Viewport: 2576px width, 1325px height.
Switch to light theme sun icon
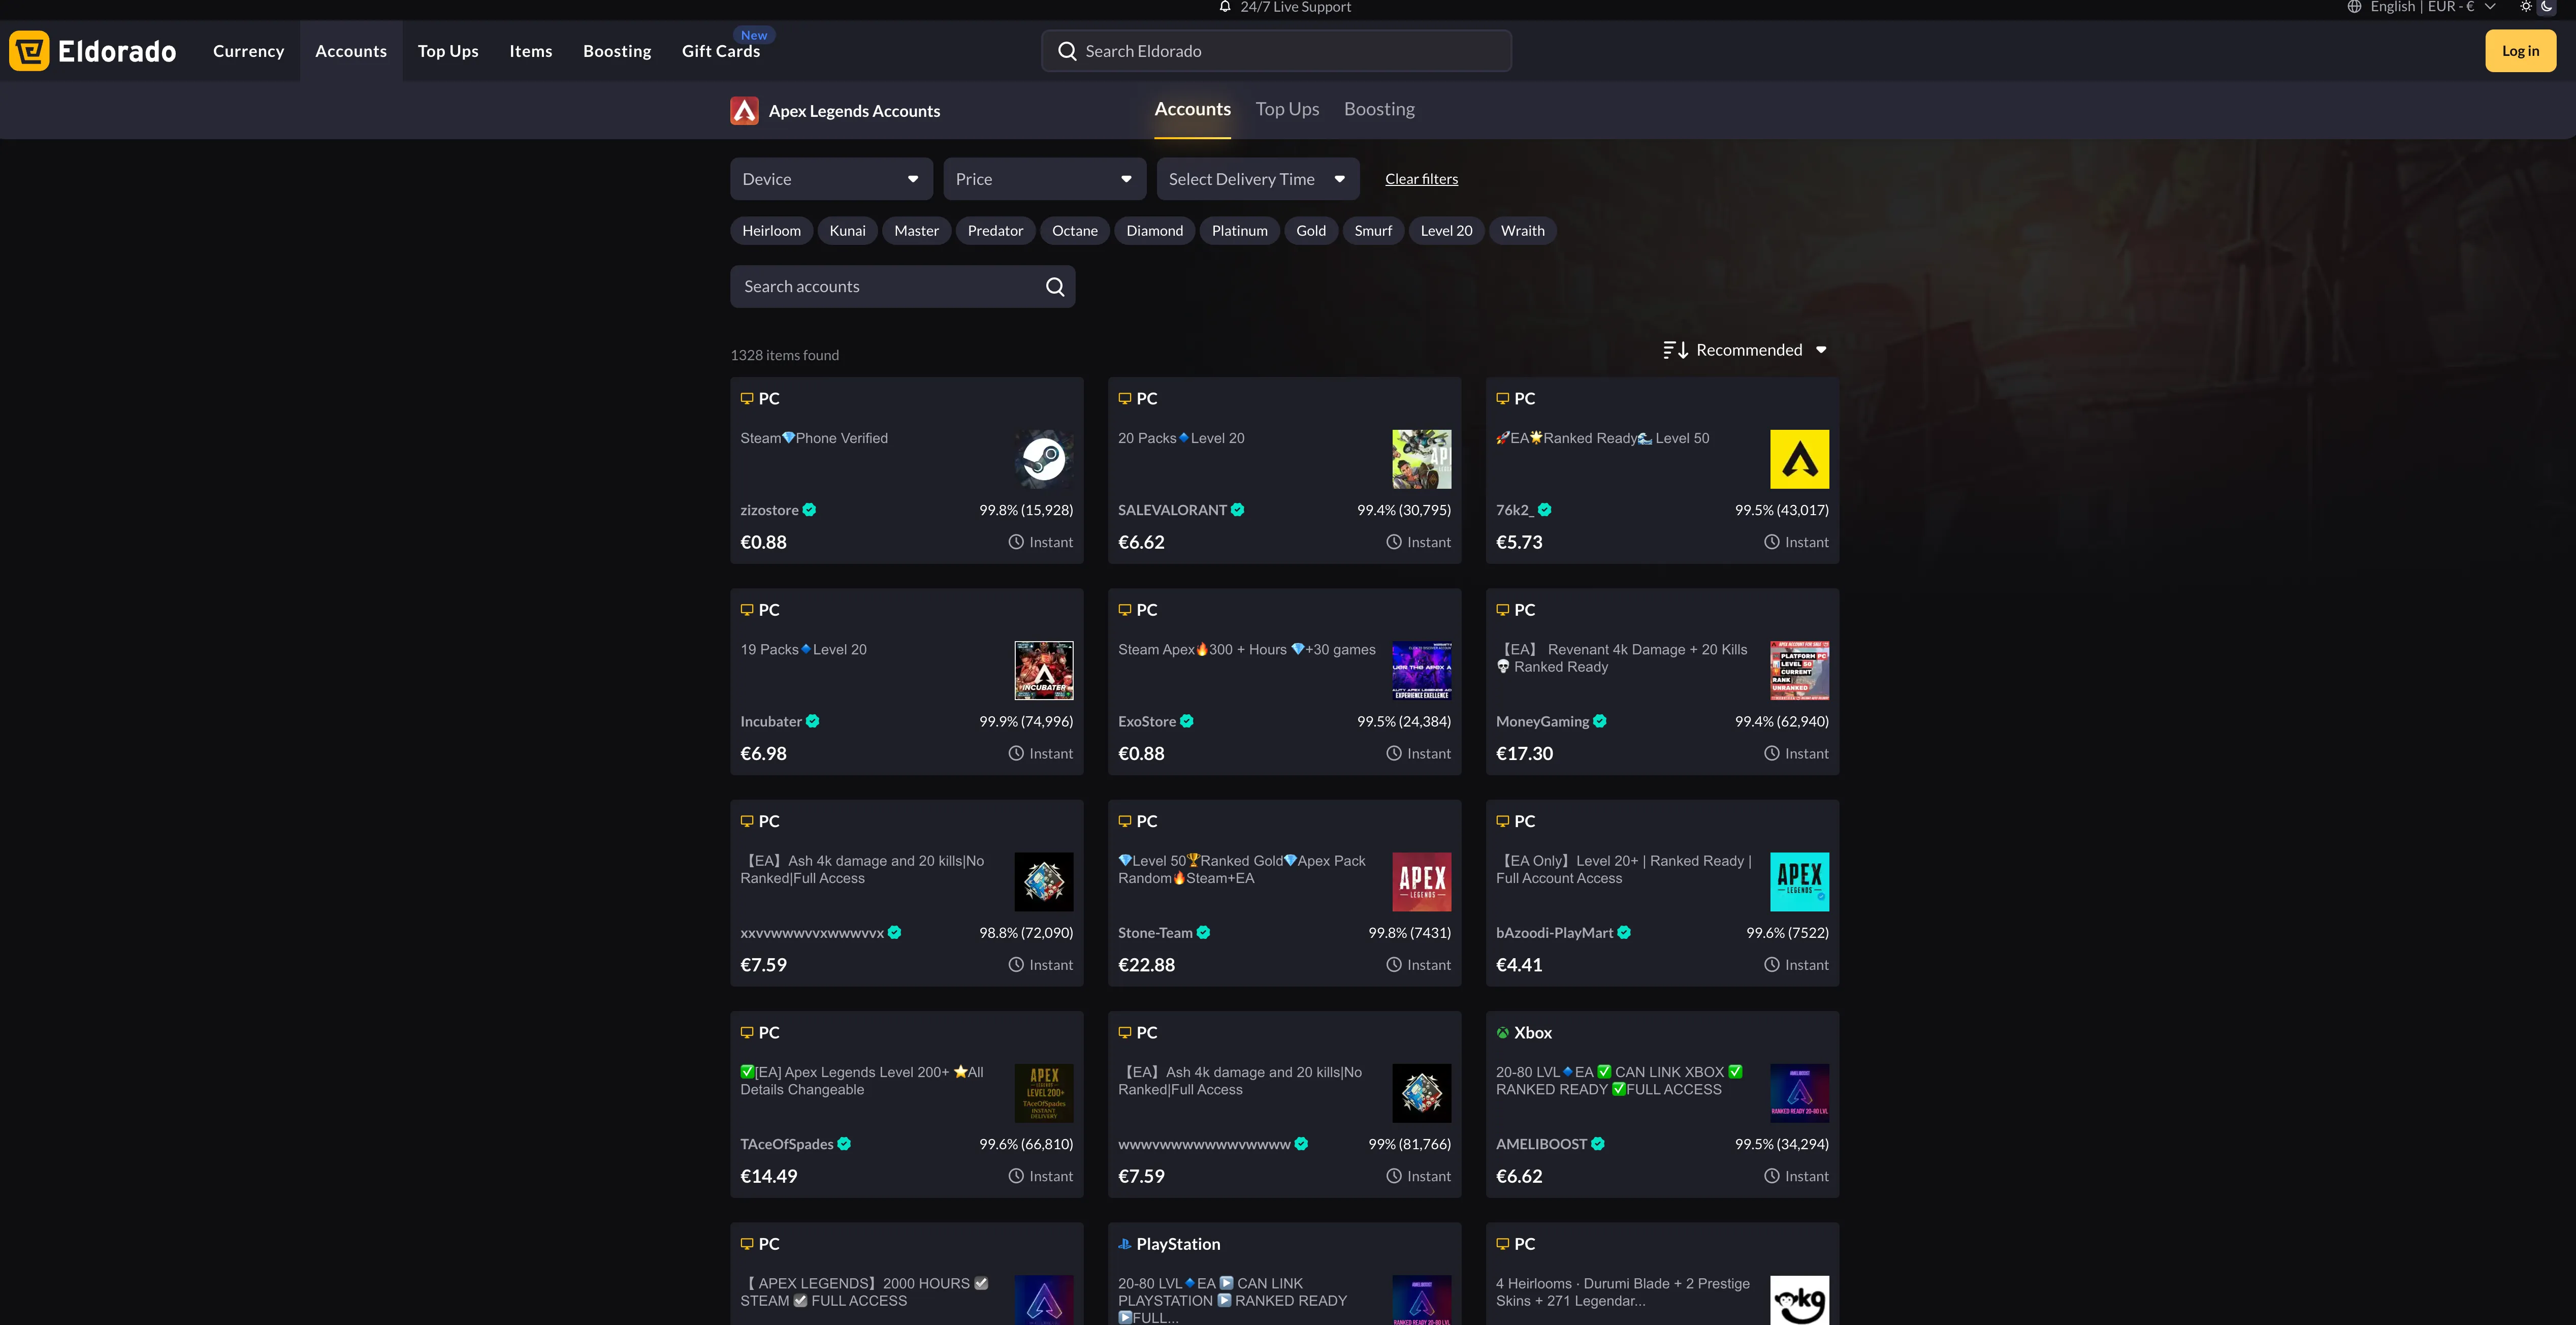tap(2525, 7)
